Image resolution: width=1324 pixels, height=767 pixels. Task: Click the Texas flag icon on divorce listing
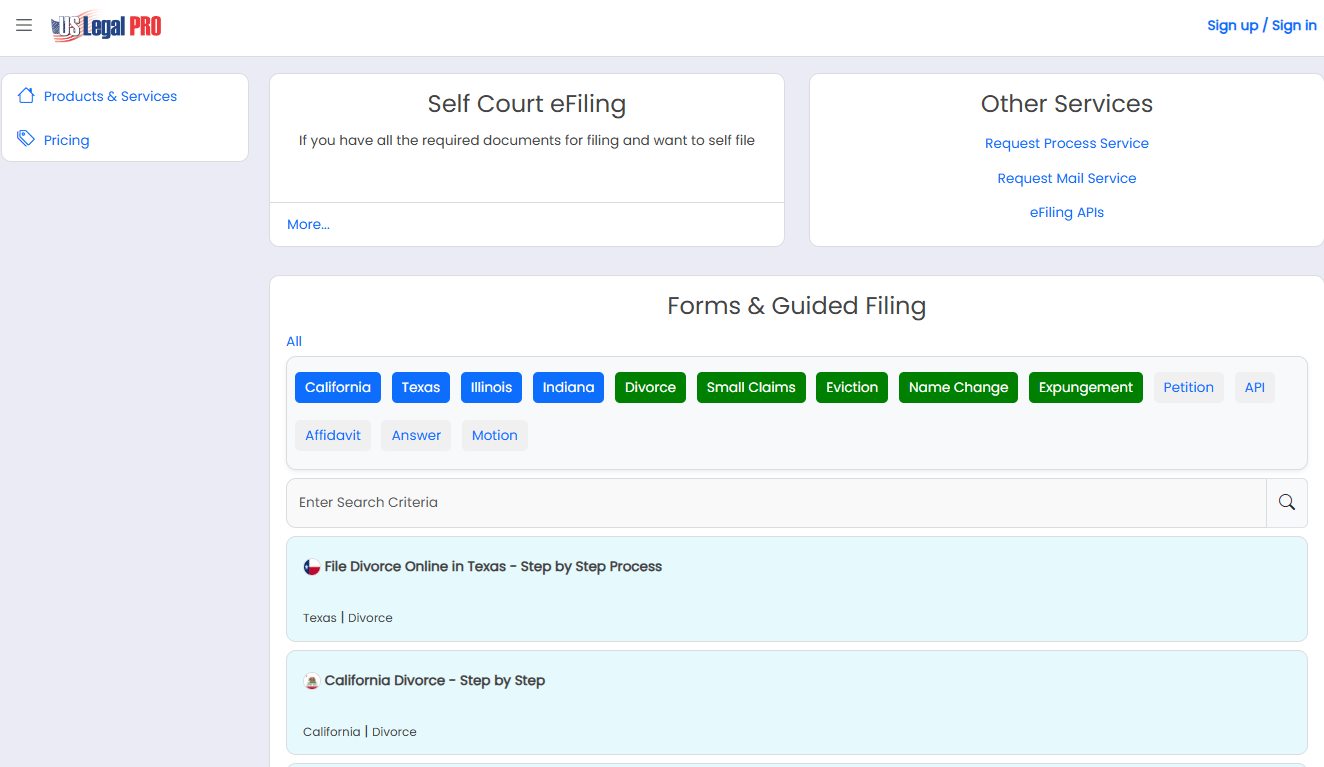coord(312,567)
